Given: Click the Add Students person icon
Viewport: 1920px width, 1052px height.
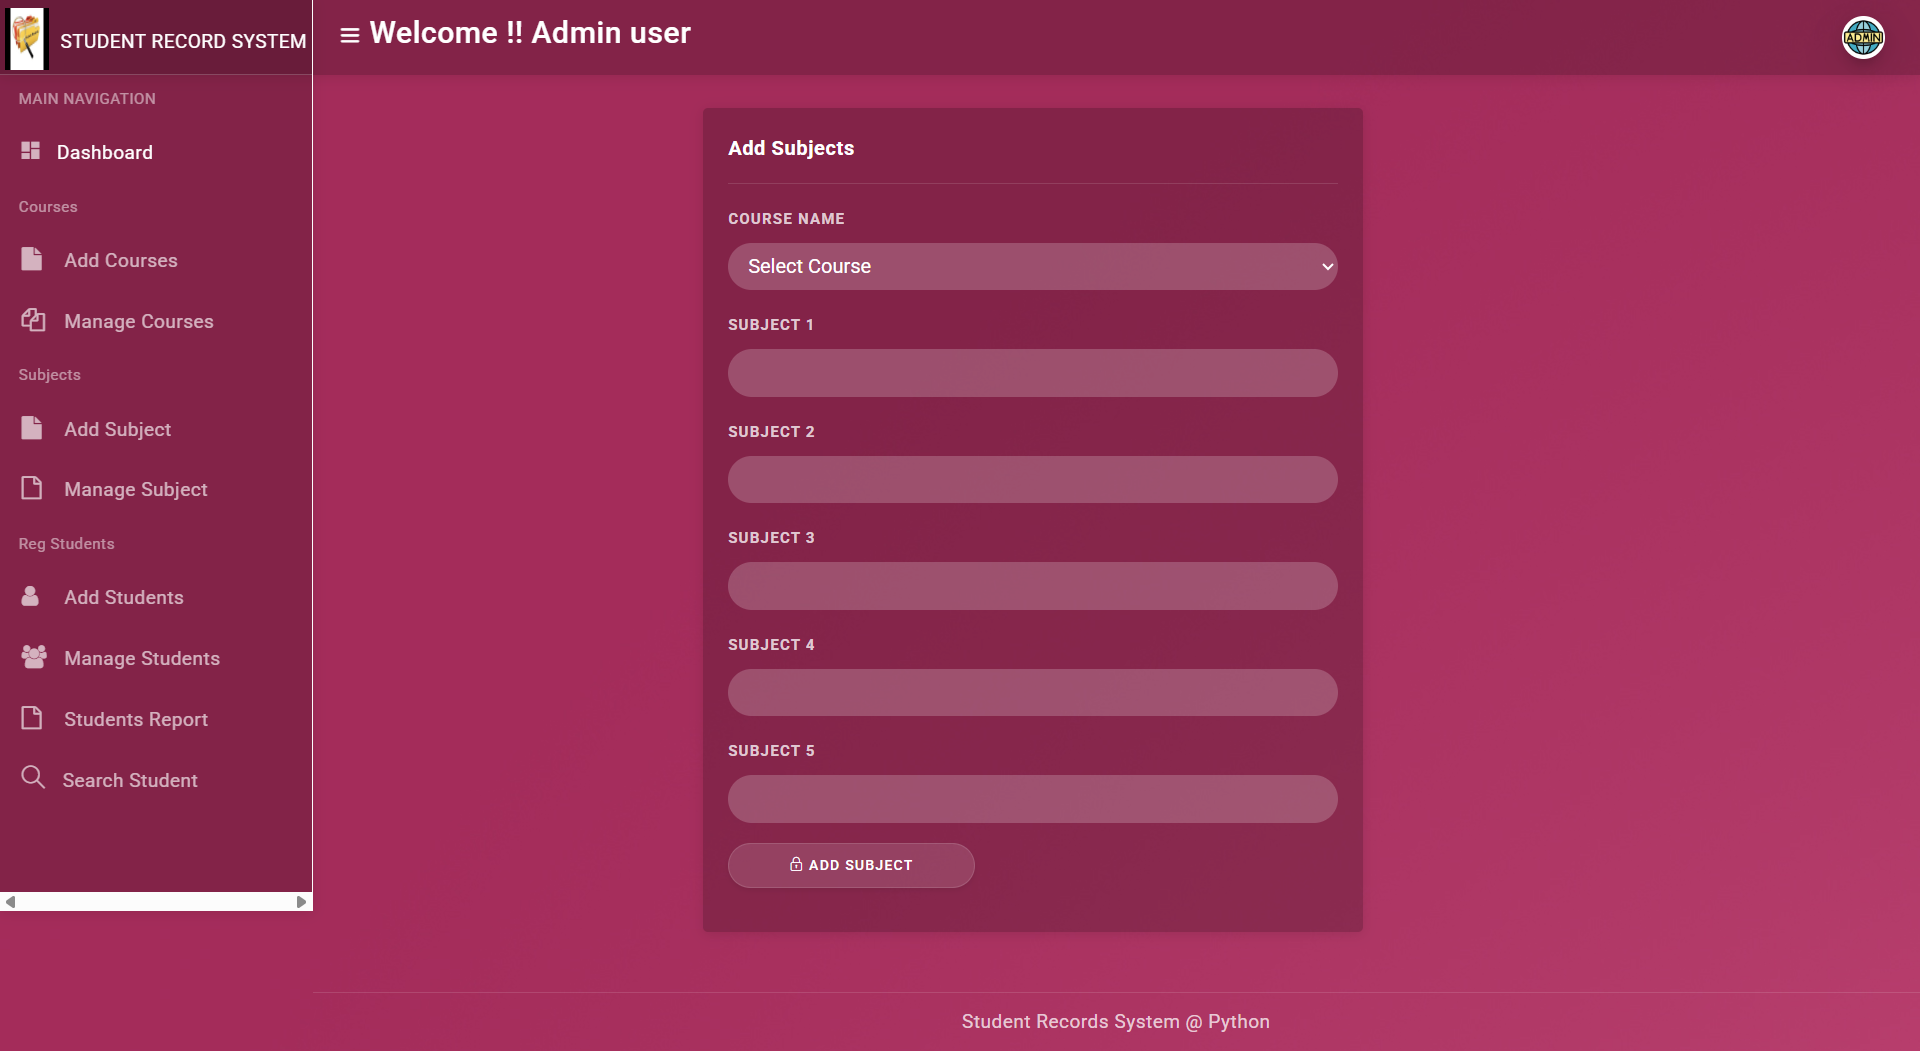Looking at the screenshot, I should pyautogui.click(x=30, y=596).
